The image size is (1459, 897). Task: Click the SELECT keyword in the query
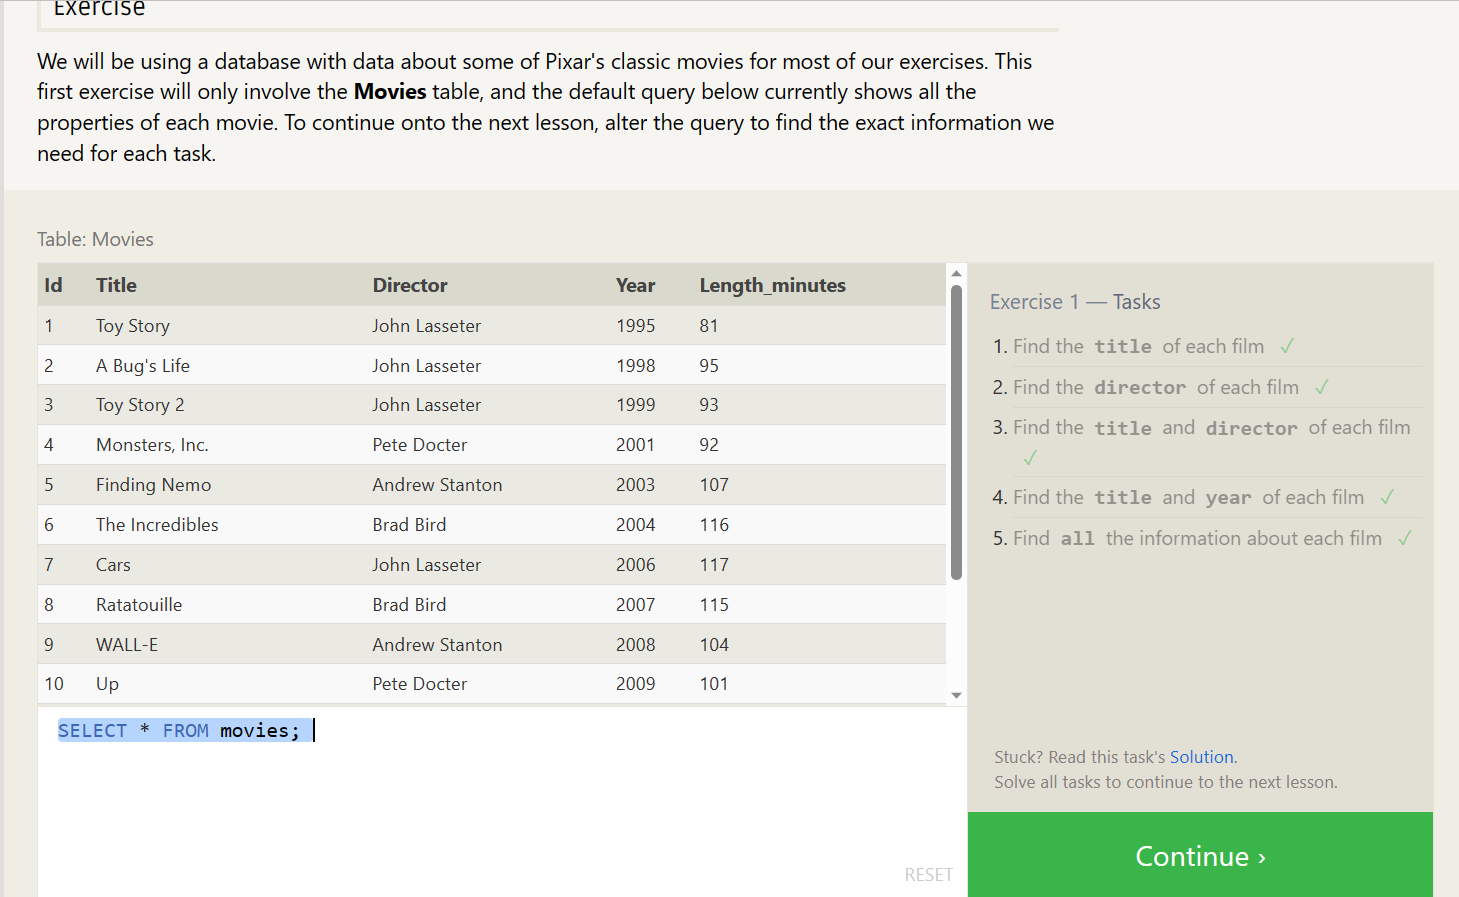coord(93,731)
